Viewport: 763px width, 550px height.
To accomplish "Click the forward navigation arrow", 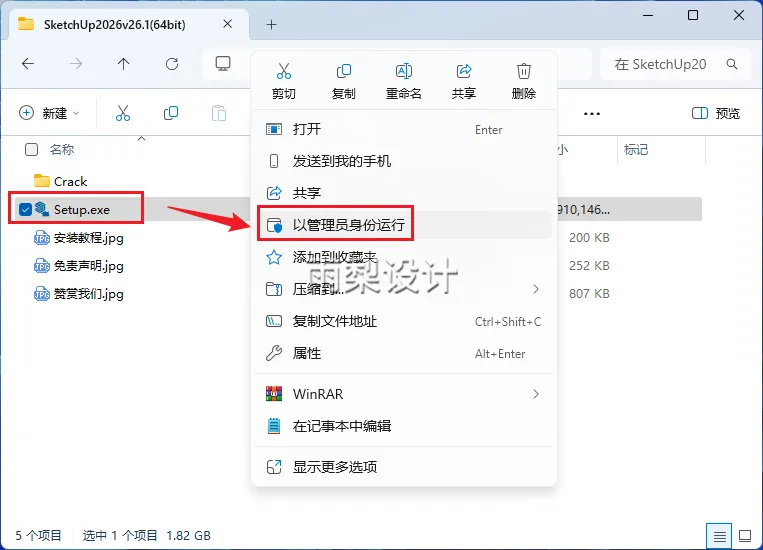I will tap(76, 64).
